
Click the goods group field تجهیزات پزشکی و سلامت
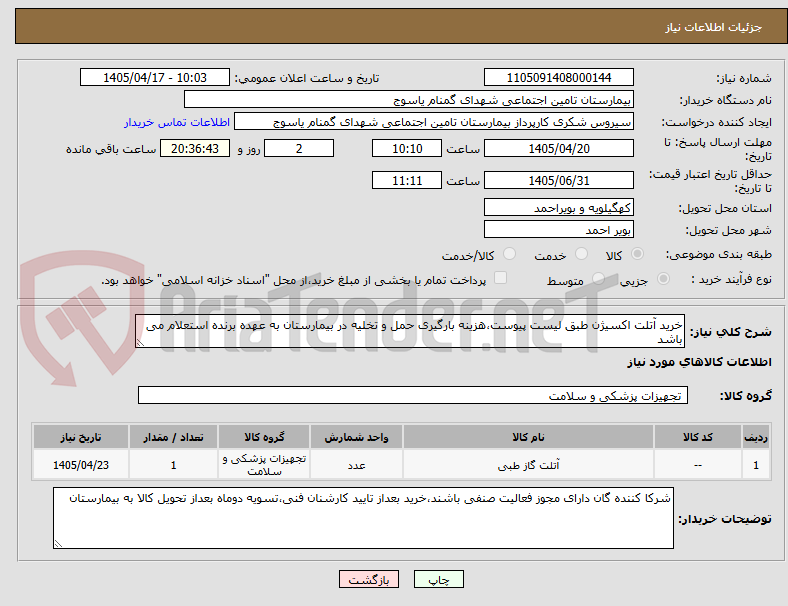click(x=413, y=395)
